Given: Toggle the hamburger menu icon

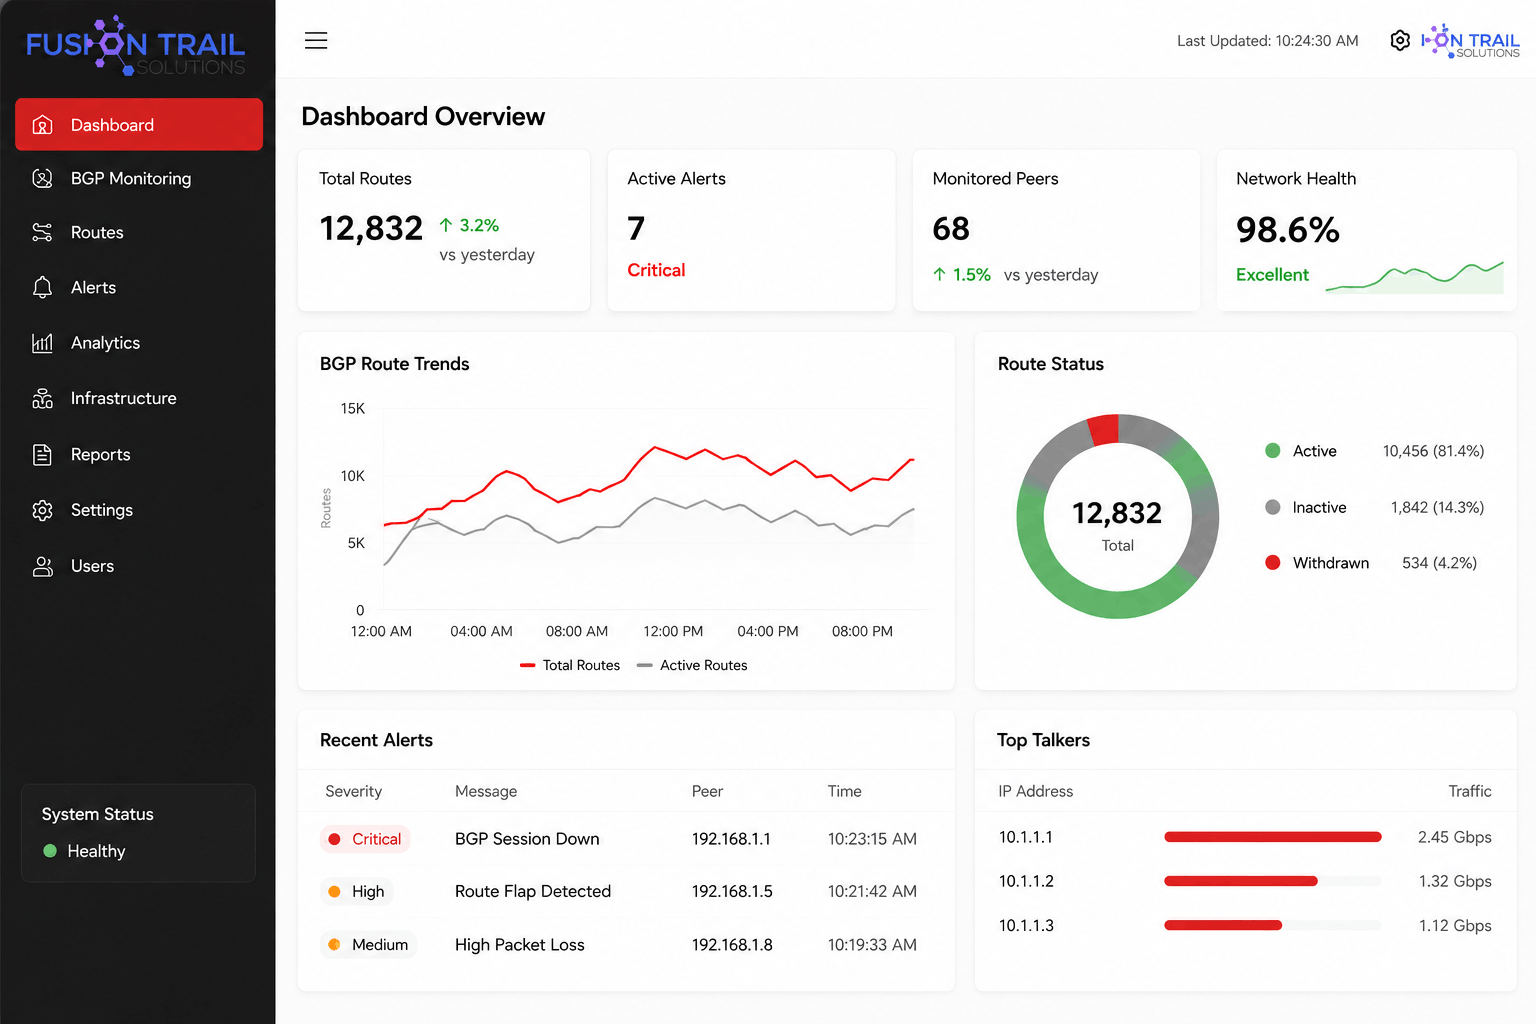Looking at the screenshot, I should coord(316,40).
